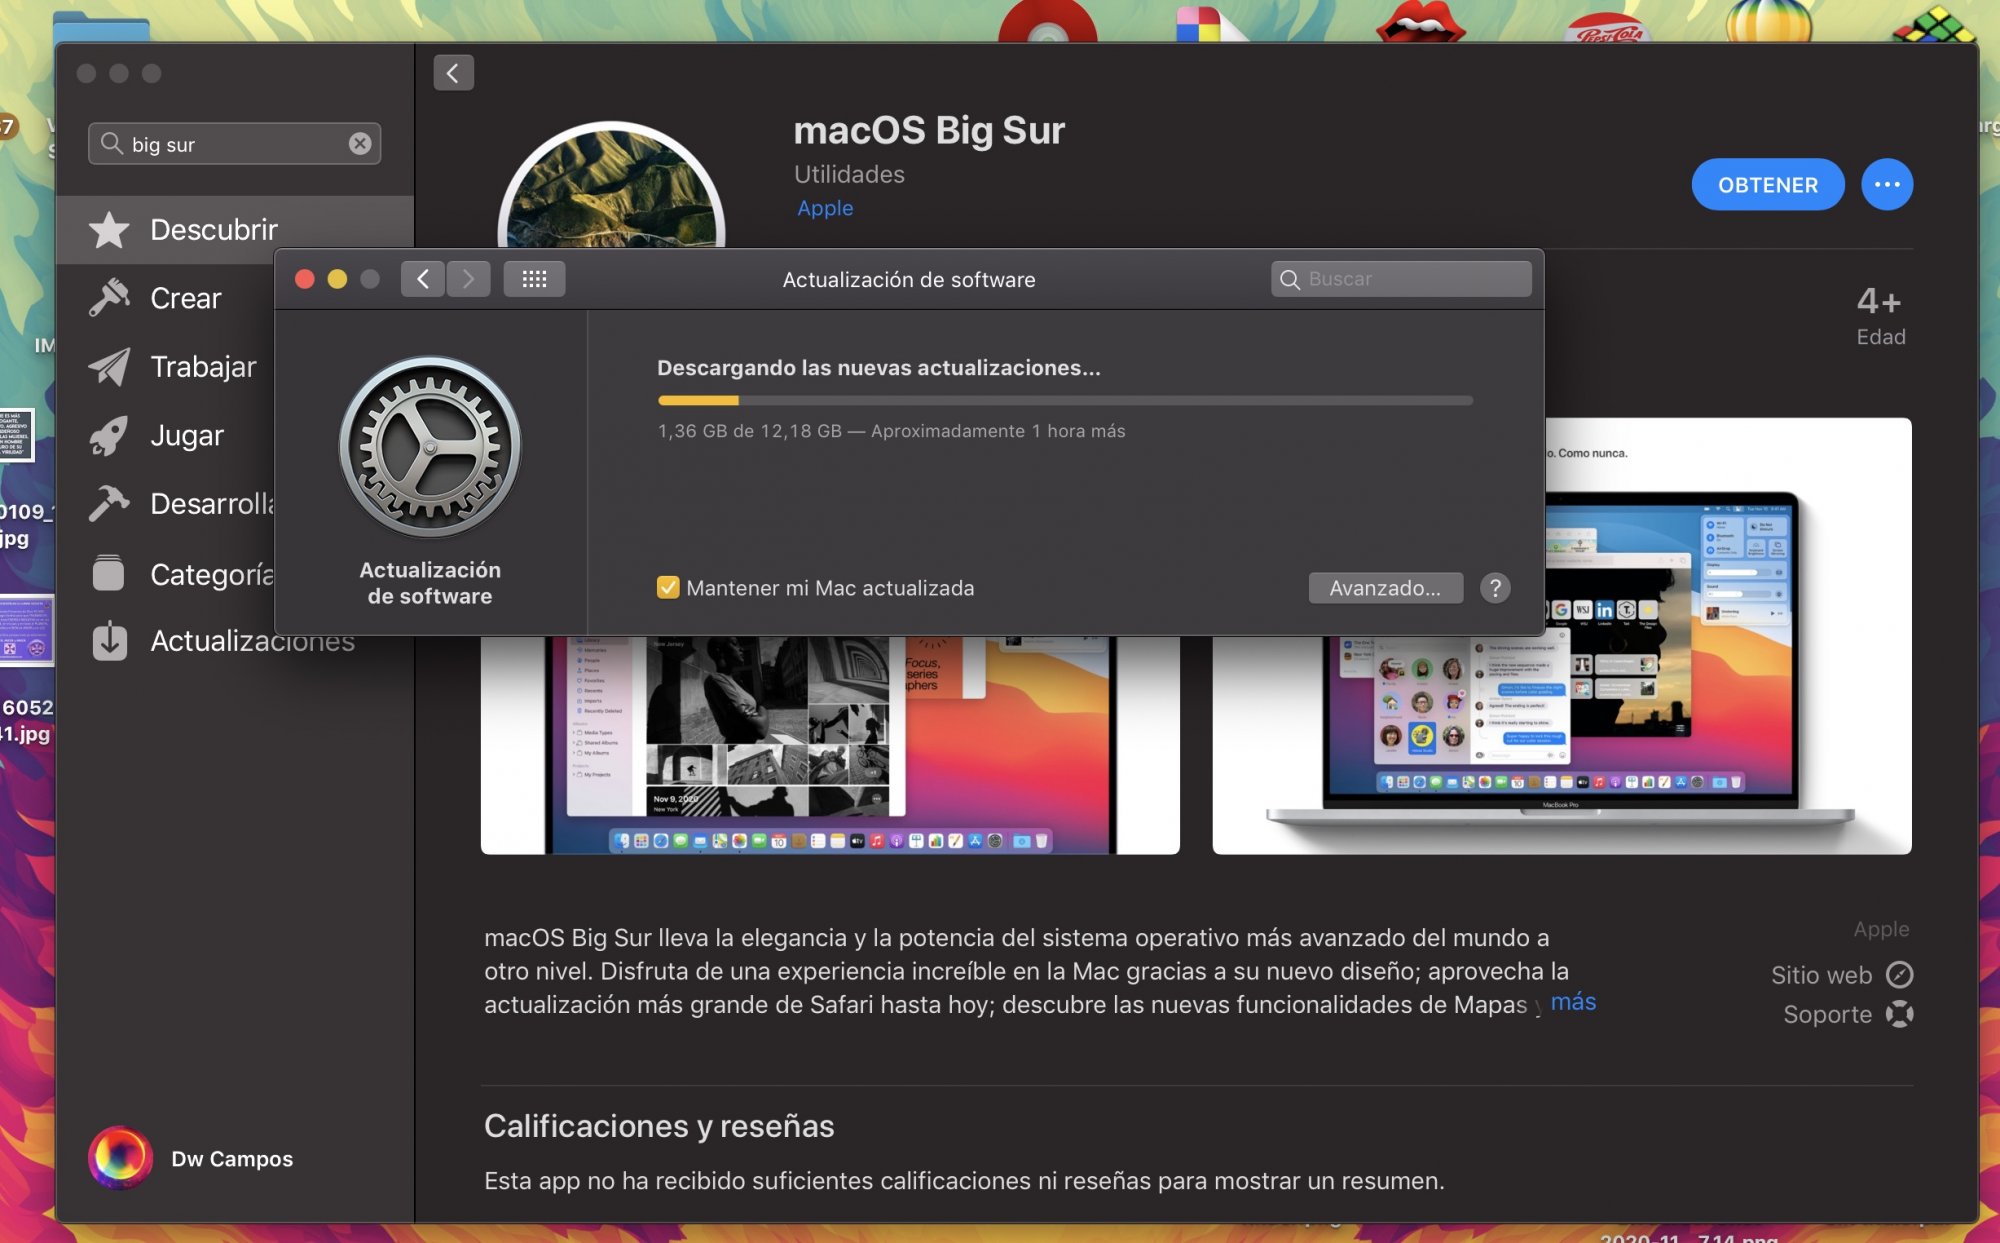Expand description with más link
The width and height of the screenshot is (2000, 1243).
(1573, 1002)
